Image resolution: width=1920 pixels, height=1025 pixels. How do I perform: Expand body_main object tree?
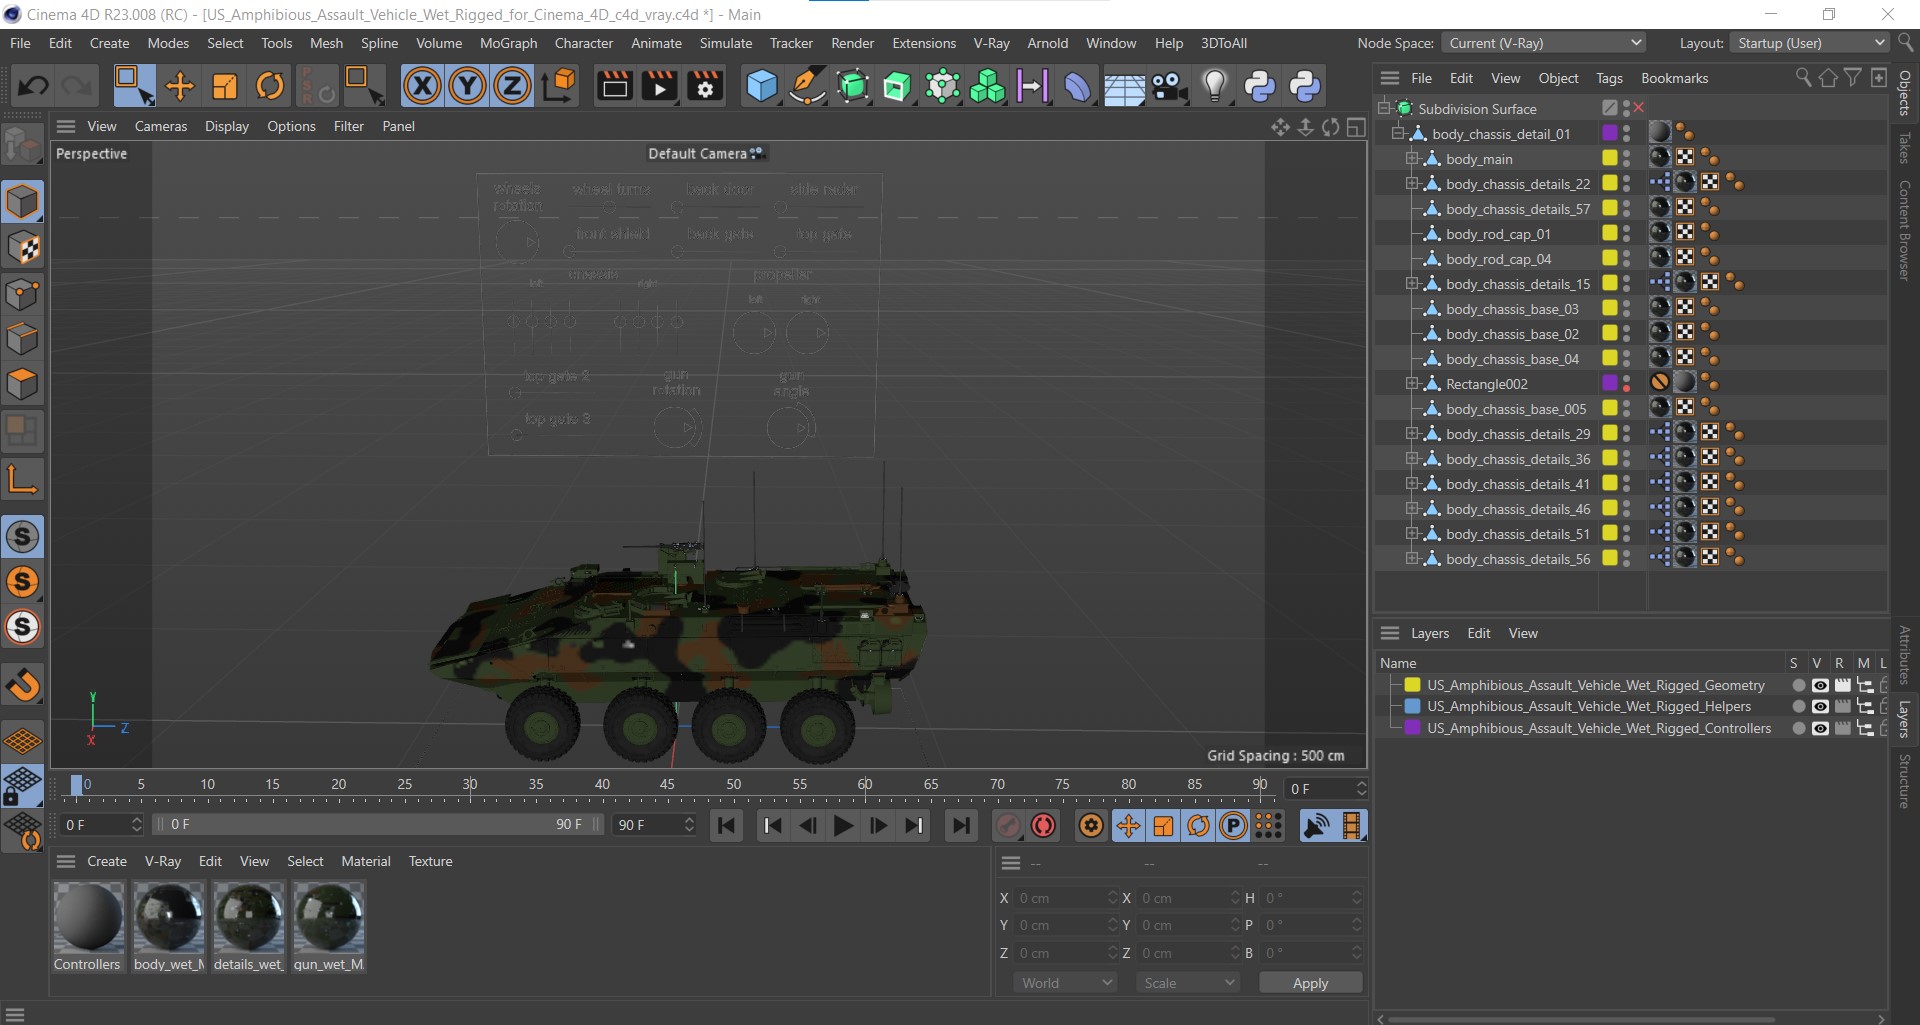click(1412, 158)
